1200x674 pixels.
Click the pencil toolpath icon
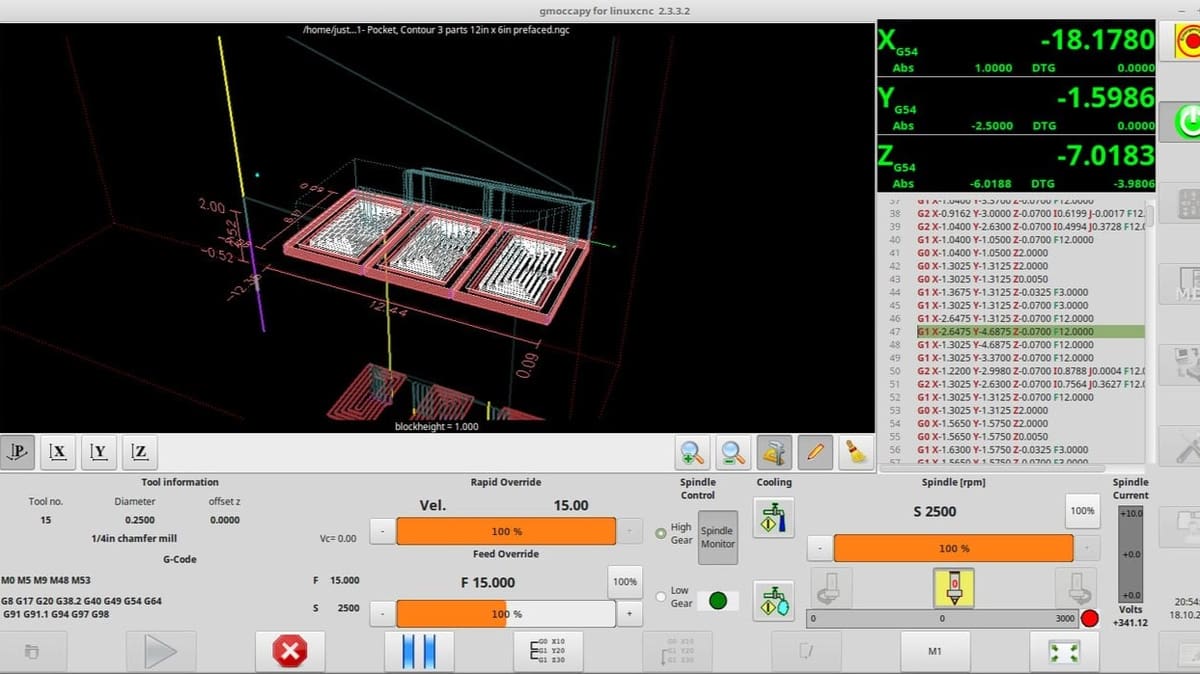(816, 452)
